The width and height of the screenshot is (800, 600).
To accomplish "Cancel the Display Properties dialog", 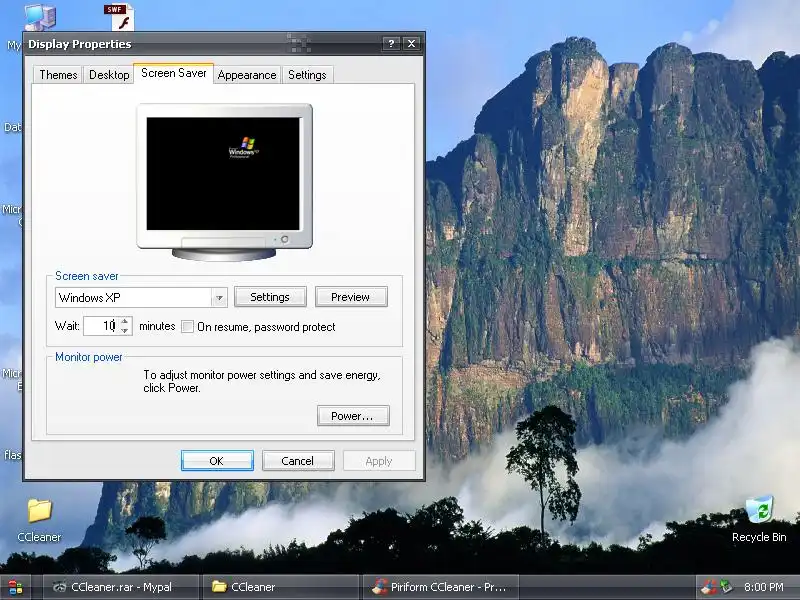I will point(298,461).
